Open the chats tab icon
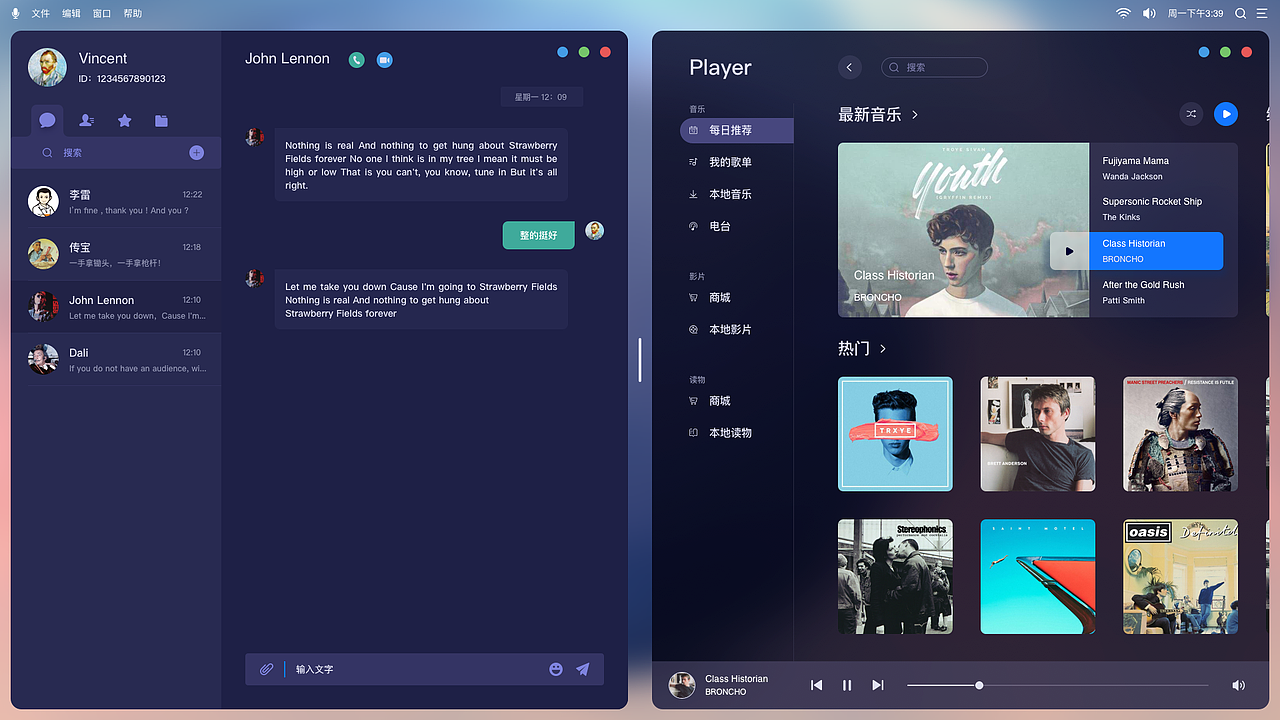The width and height of the screenshot is (1280, 720). (x=47, y=120)
